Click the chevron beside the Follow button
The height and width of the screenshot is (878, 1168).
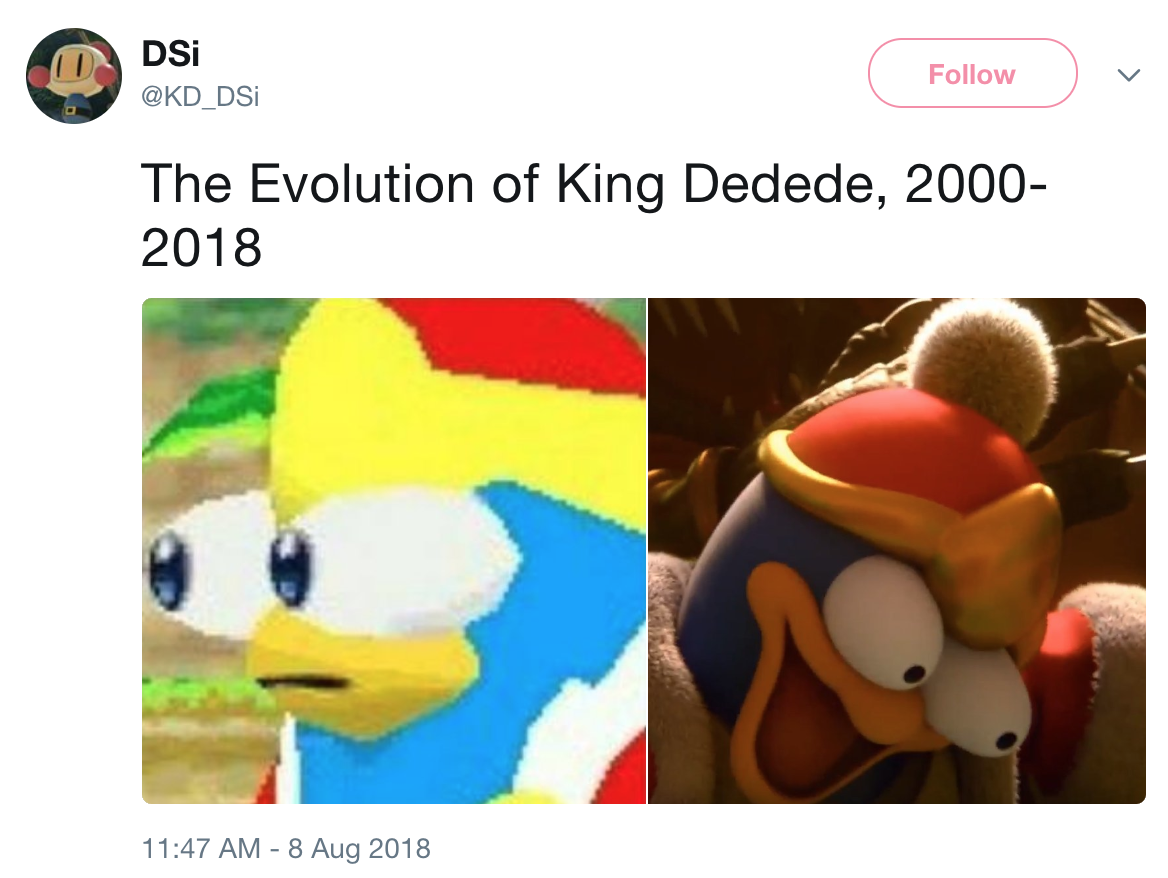pos(1128,74)
